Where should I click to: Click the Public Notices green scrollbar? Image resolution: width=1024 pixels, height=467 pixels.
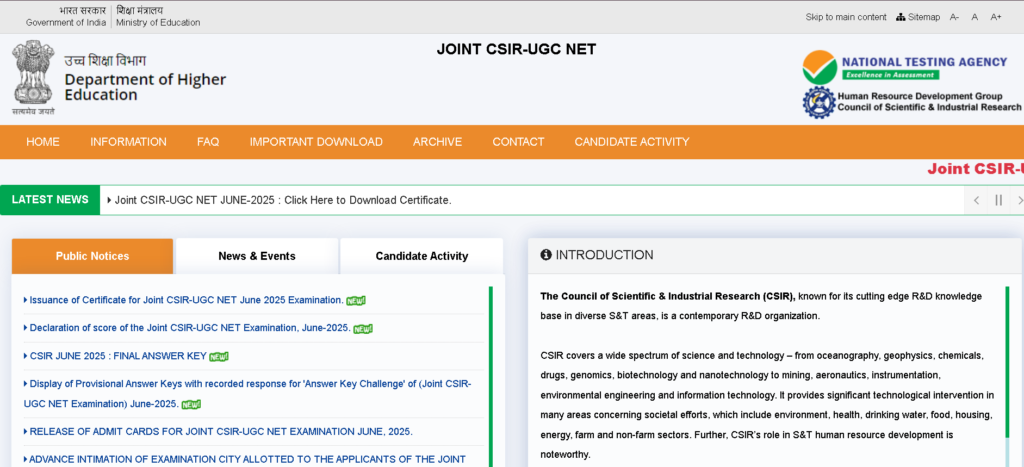(490, 376)
